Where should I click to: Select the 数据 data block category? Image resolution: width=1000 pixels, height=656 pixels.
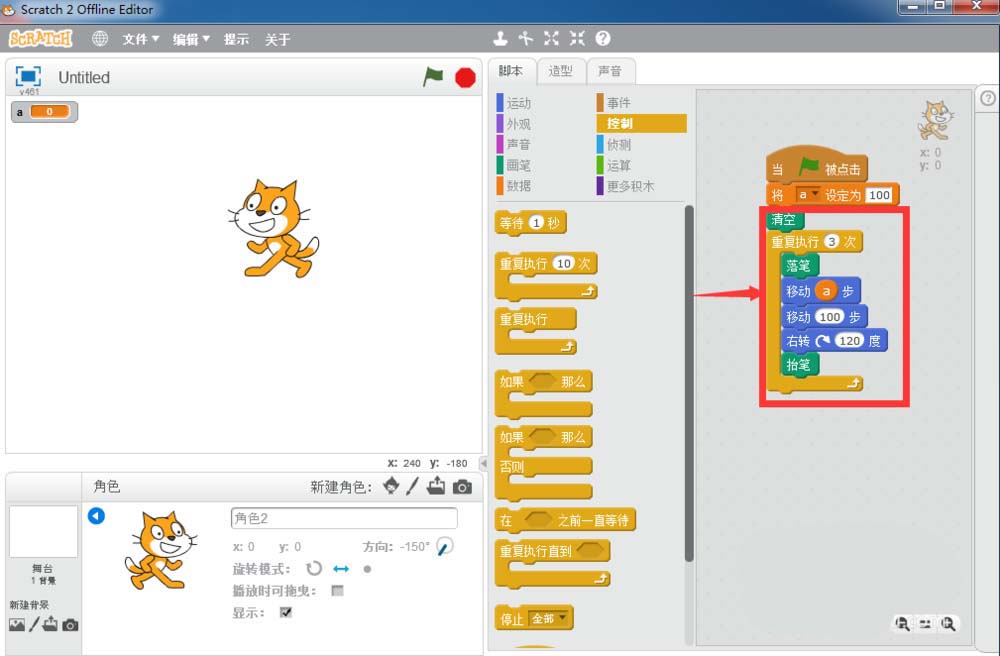click(x=518, y=186)
